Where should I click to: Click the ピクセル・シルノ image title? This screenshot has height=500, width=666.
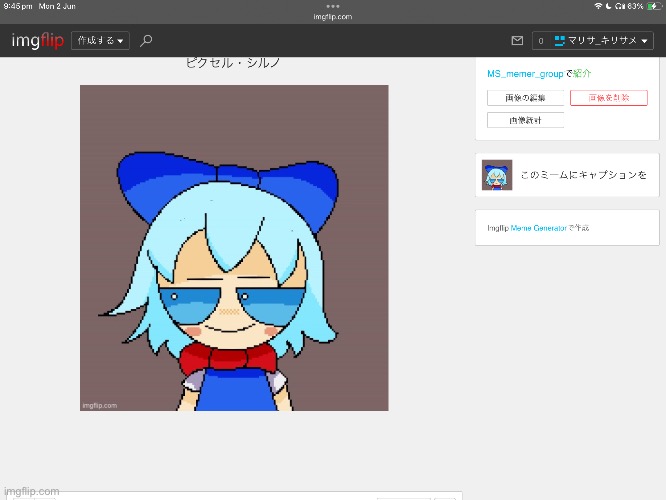point(233,63)
